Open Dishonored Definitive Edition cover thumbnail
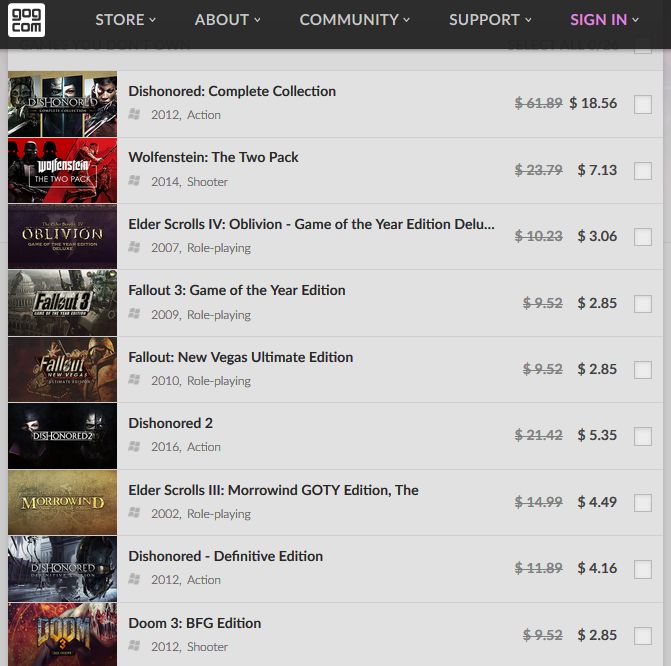The height and width of the screenshot is (666, 671). [62, 569]
